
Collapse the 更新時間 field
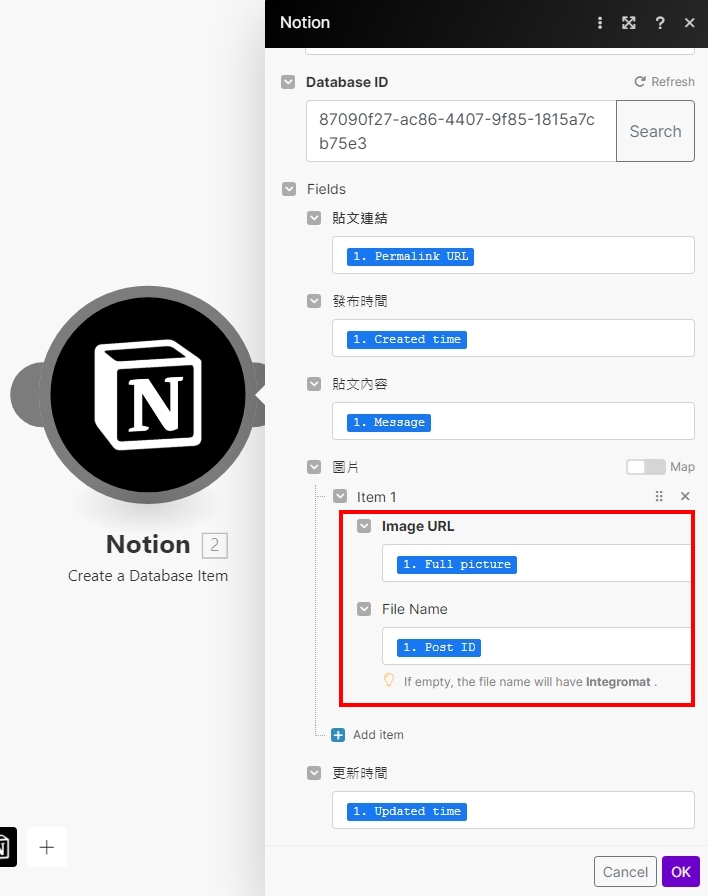coord(314,773)
